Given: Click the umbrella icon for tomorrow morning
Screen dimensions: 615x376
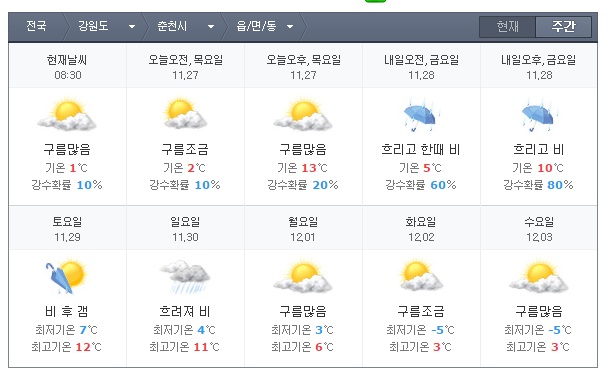Looking at the screenshot, I should click(421, 114).
